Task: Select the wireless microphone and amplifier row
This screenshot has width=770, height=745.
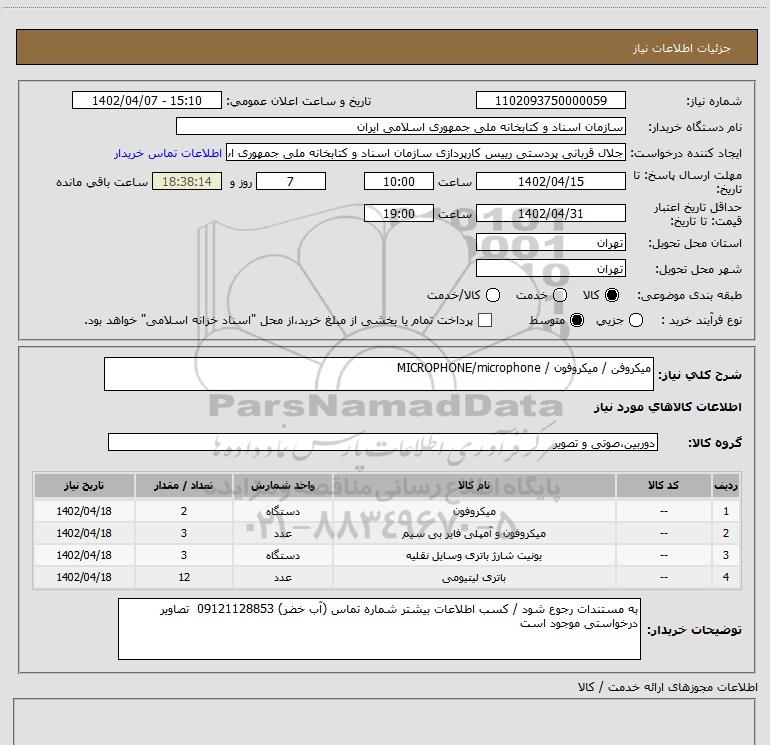Action: click(387, 533)
